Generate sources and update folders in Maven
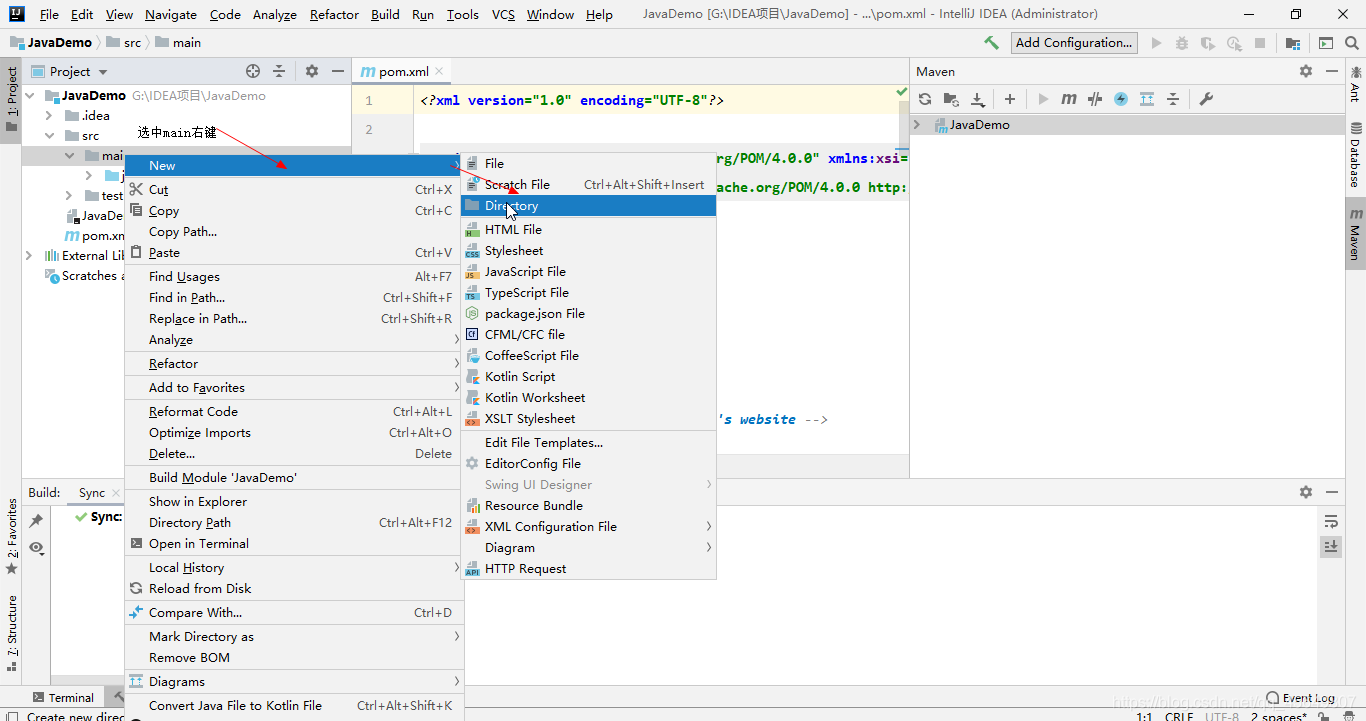The width and height of the screenshot is (1366, 721). (951, 99)
